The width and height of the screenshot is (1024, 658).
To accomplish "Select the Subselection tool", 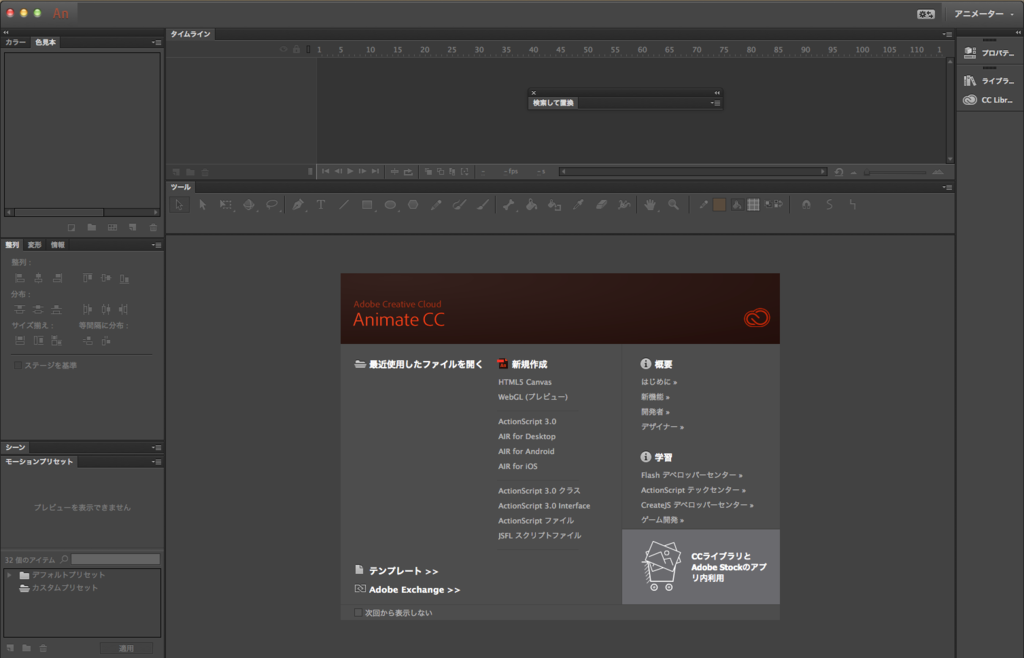I will tap(202, 205).
